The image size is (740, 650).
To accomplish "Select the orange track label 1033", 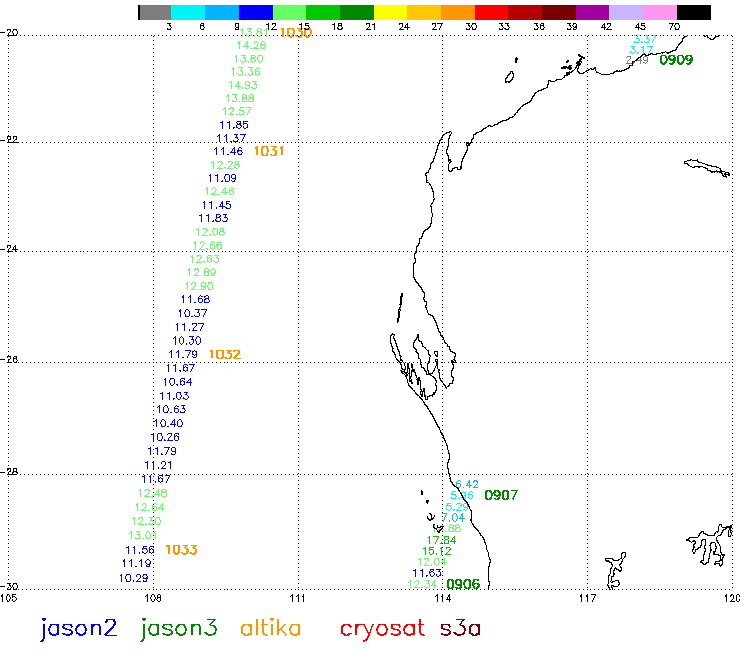I will click(181, 550).
